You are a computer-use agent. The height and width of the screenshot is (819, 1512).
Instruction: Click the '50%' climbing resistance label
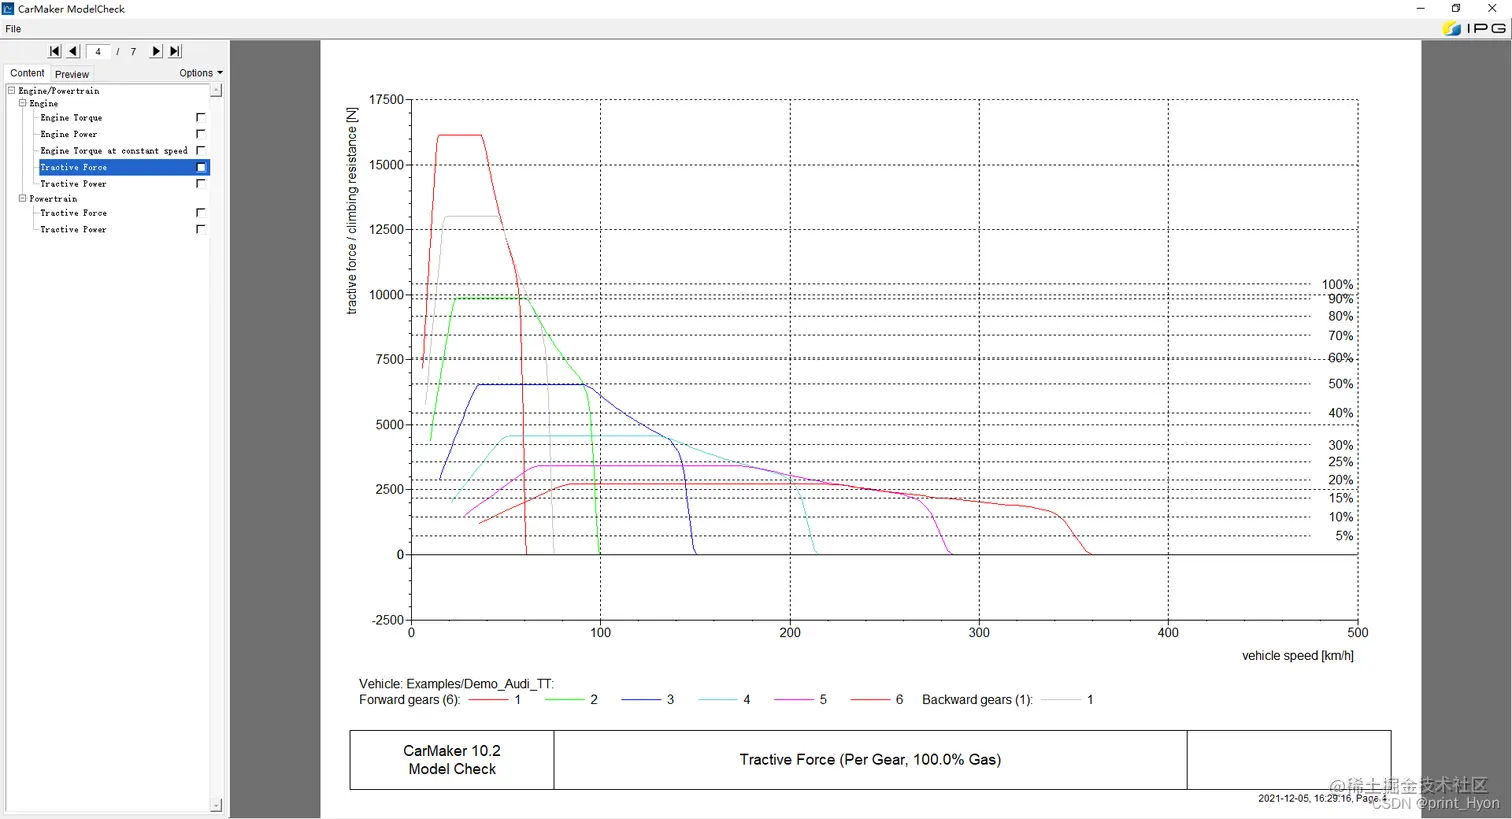click(1340, 384)
